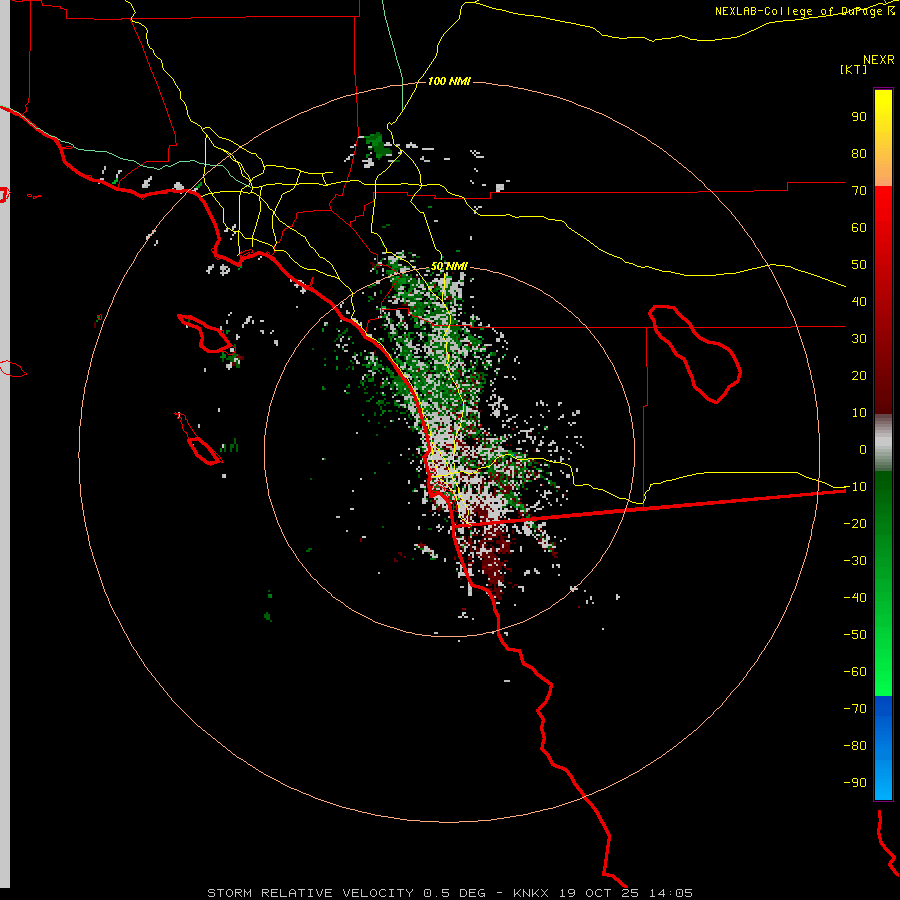The height and width of the screenshot is (900, 900).
Task: Select the -50 scale value
Action: pyautogui.click(x=855, y=635)
